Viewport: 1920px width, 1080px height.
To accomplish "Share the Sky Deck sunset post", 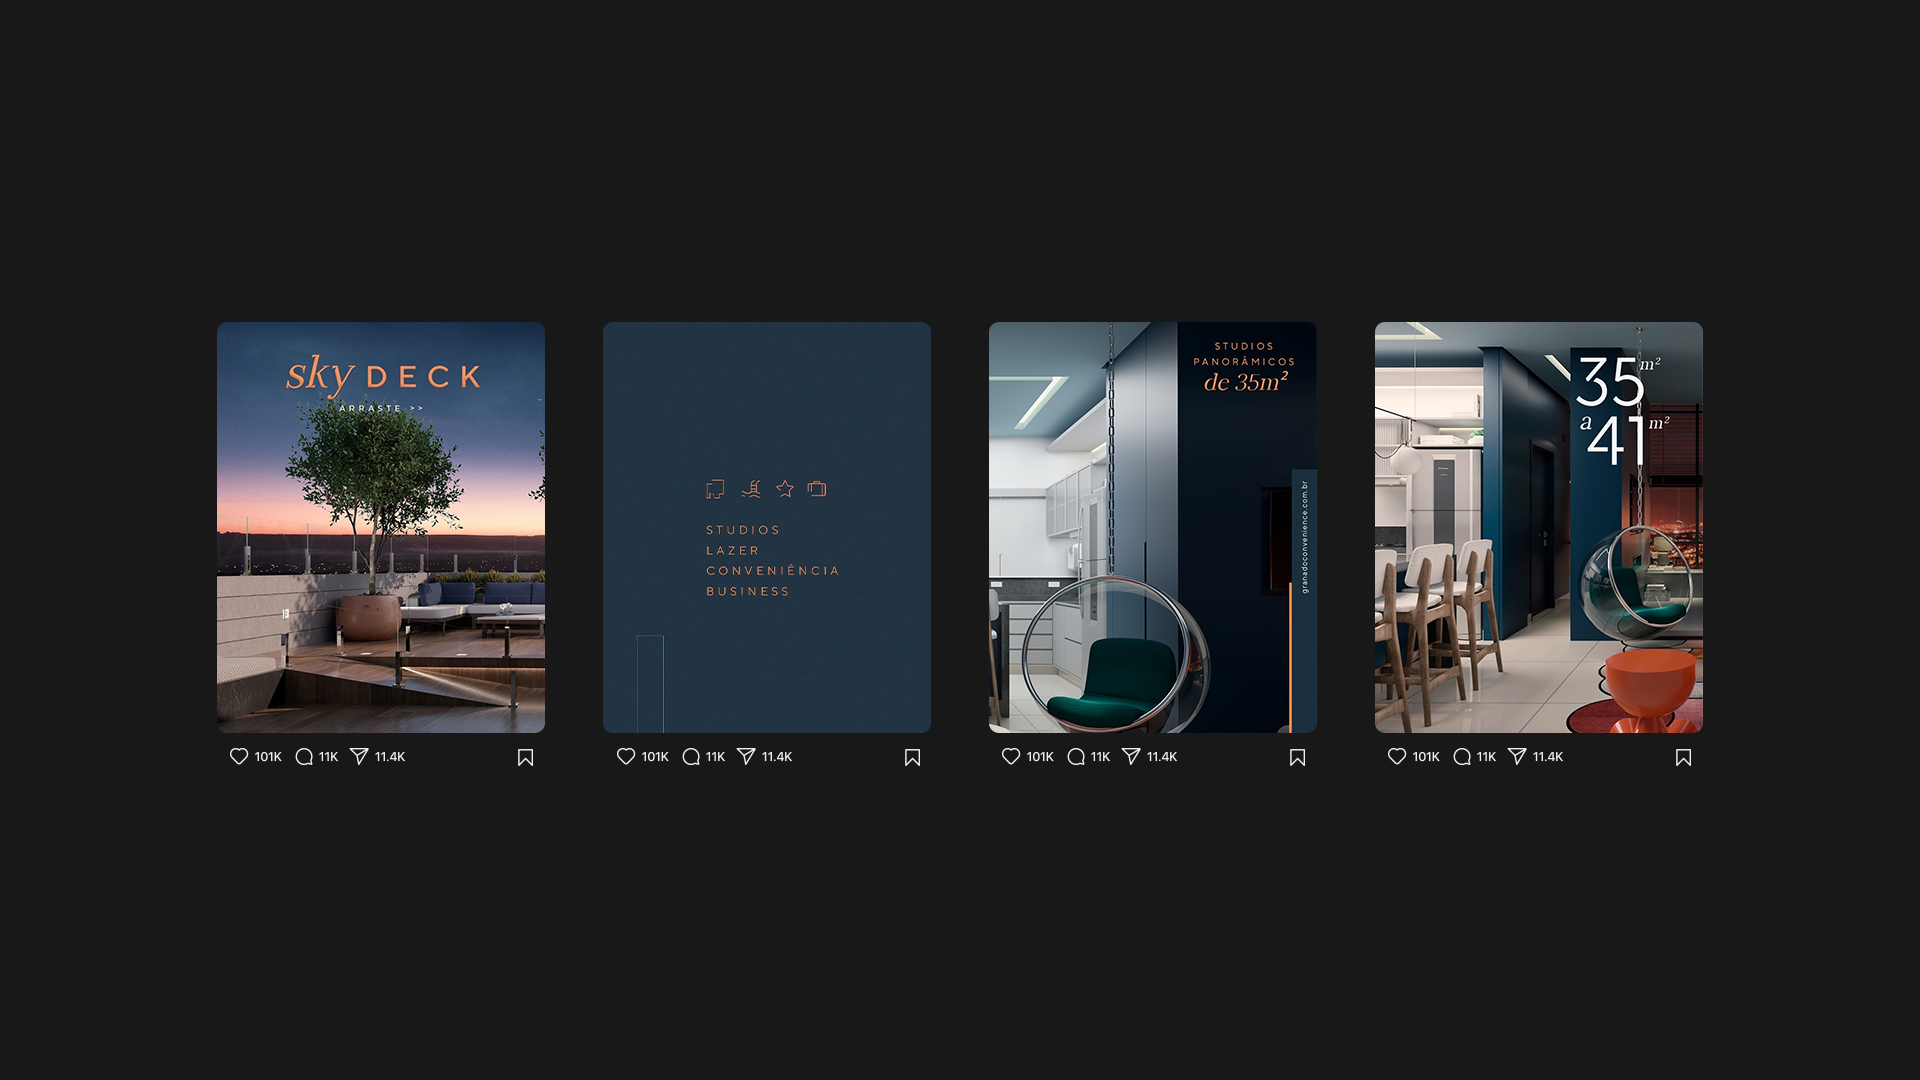I will click(359, 757).
